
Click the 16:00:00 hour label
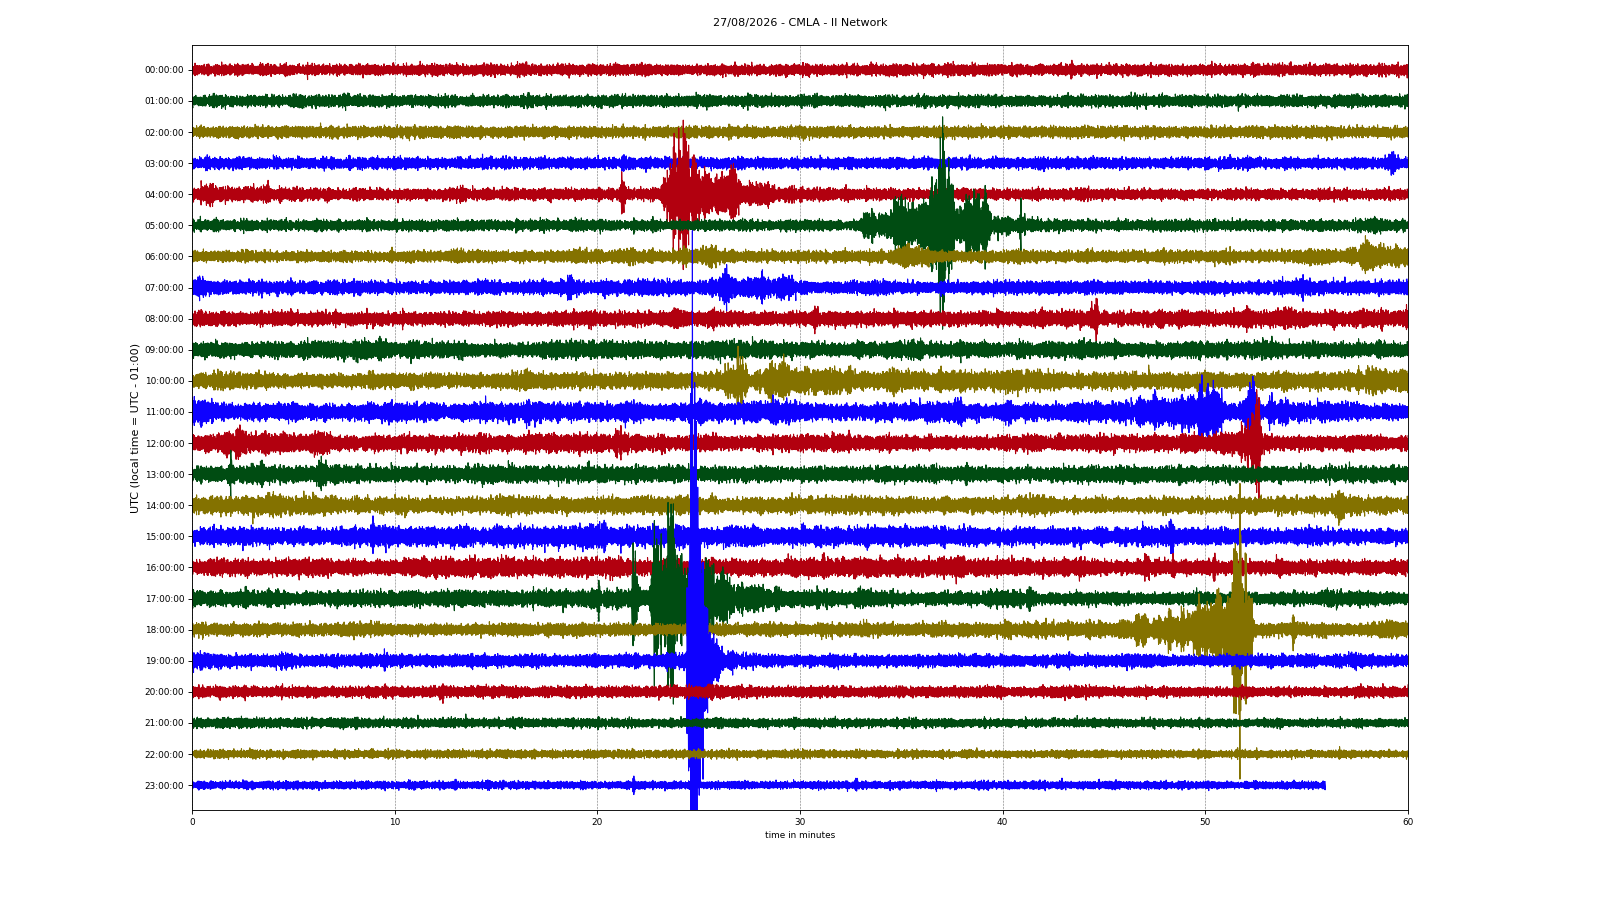pyautogui.click(x=164, y=568)
